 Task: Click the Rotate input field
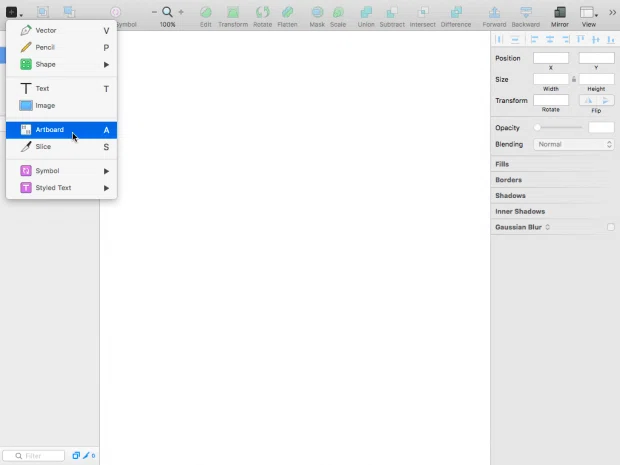(551, 100)
